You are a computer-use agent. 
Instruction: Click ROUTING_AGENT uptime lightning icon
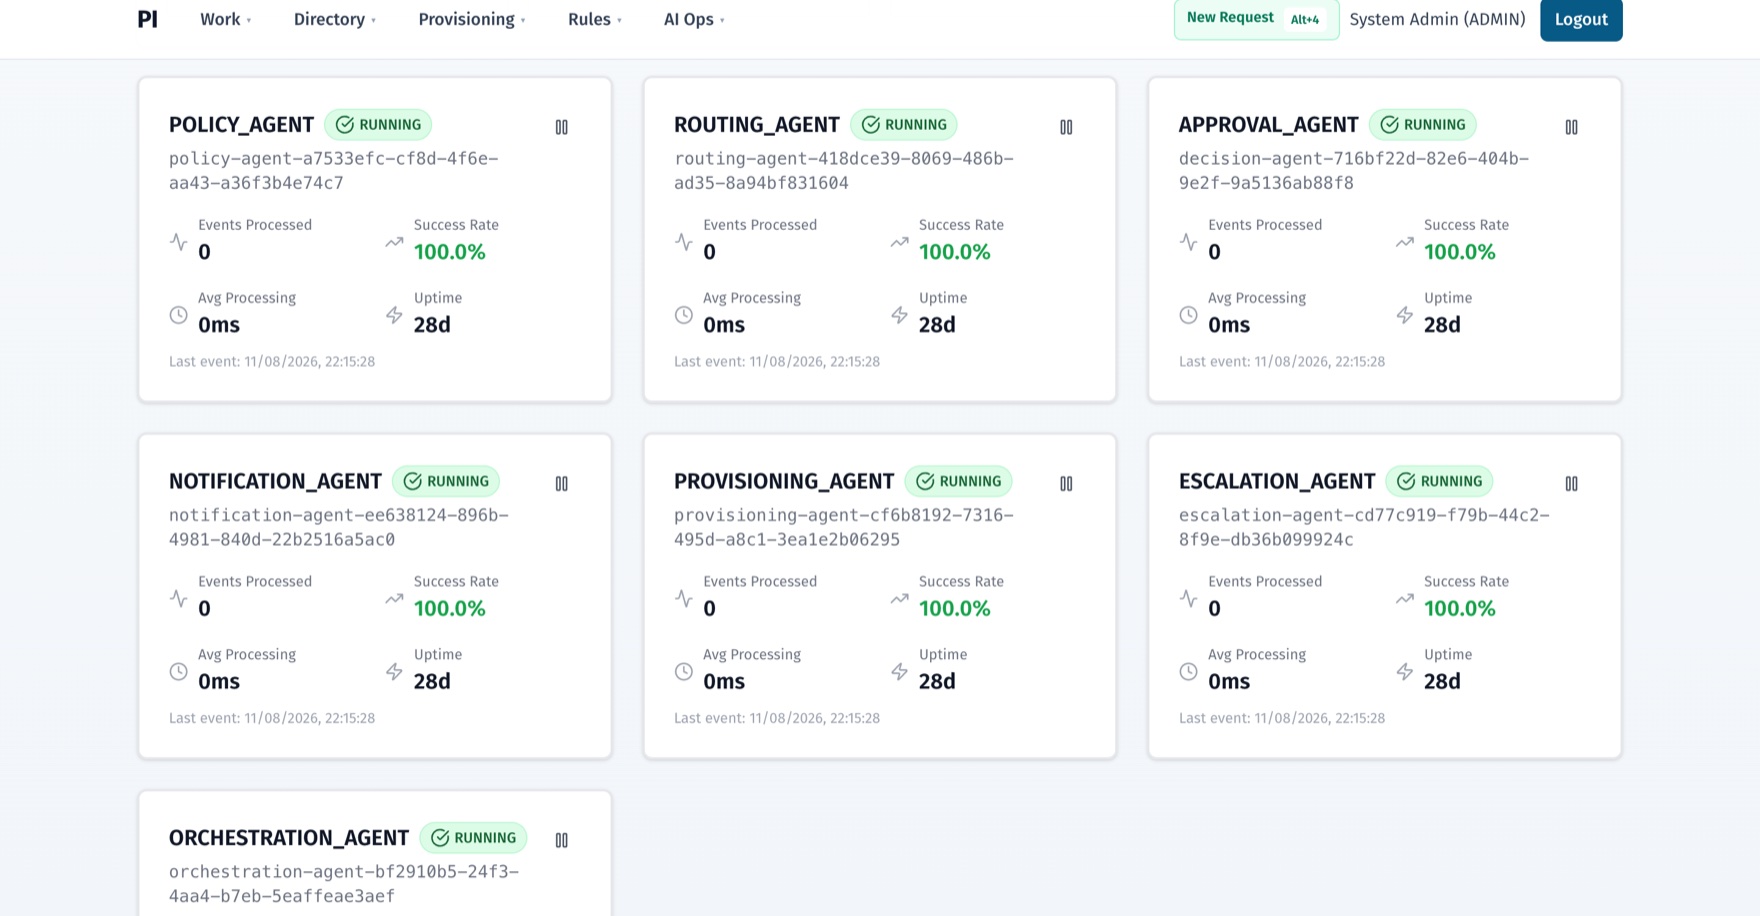899,314
